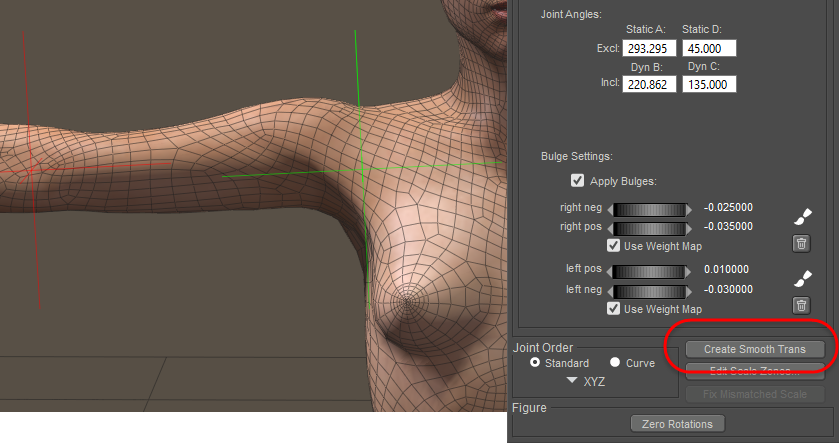Click the trash icon for left bulge weight map

(801, 305)
